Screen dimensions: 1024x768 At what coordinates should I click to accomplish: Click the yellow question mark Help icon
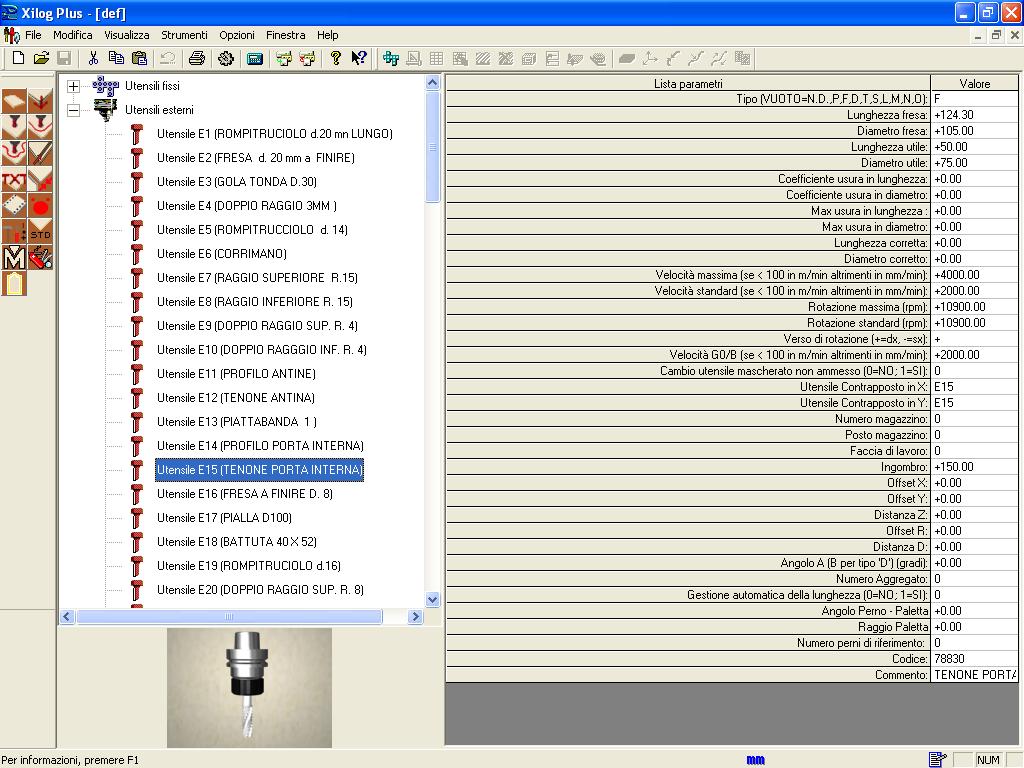pos(336,58)
